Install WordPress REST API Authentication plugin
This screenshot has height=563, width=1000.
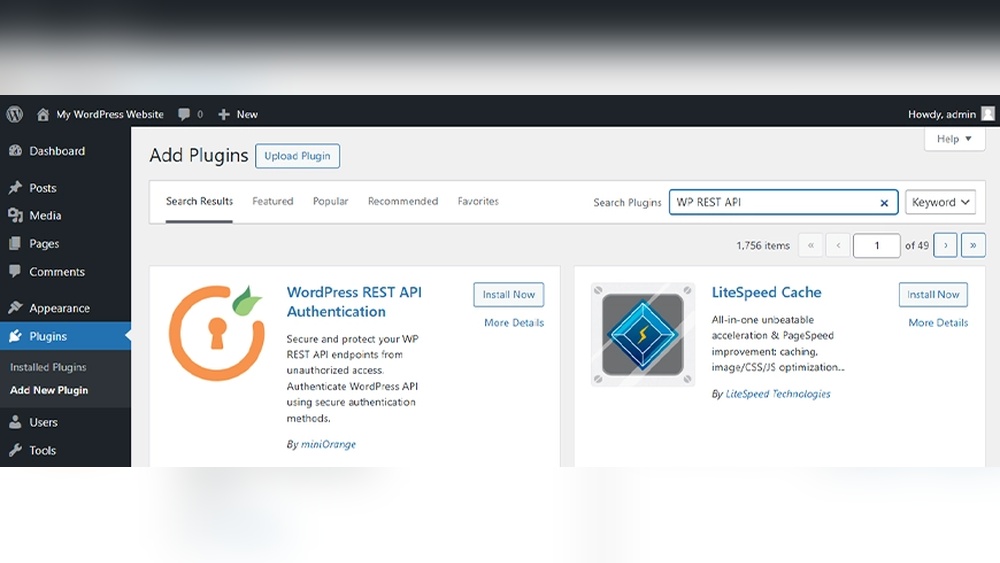[x=508, y=295]
